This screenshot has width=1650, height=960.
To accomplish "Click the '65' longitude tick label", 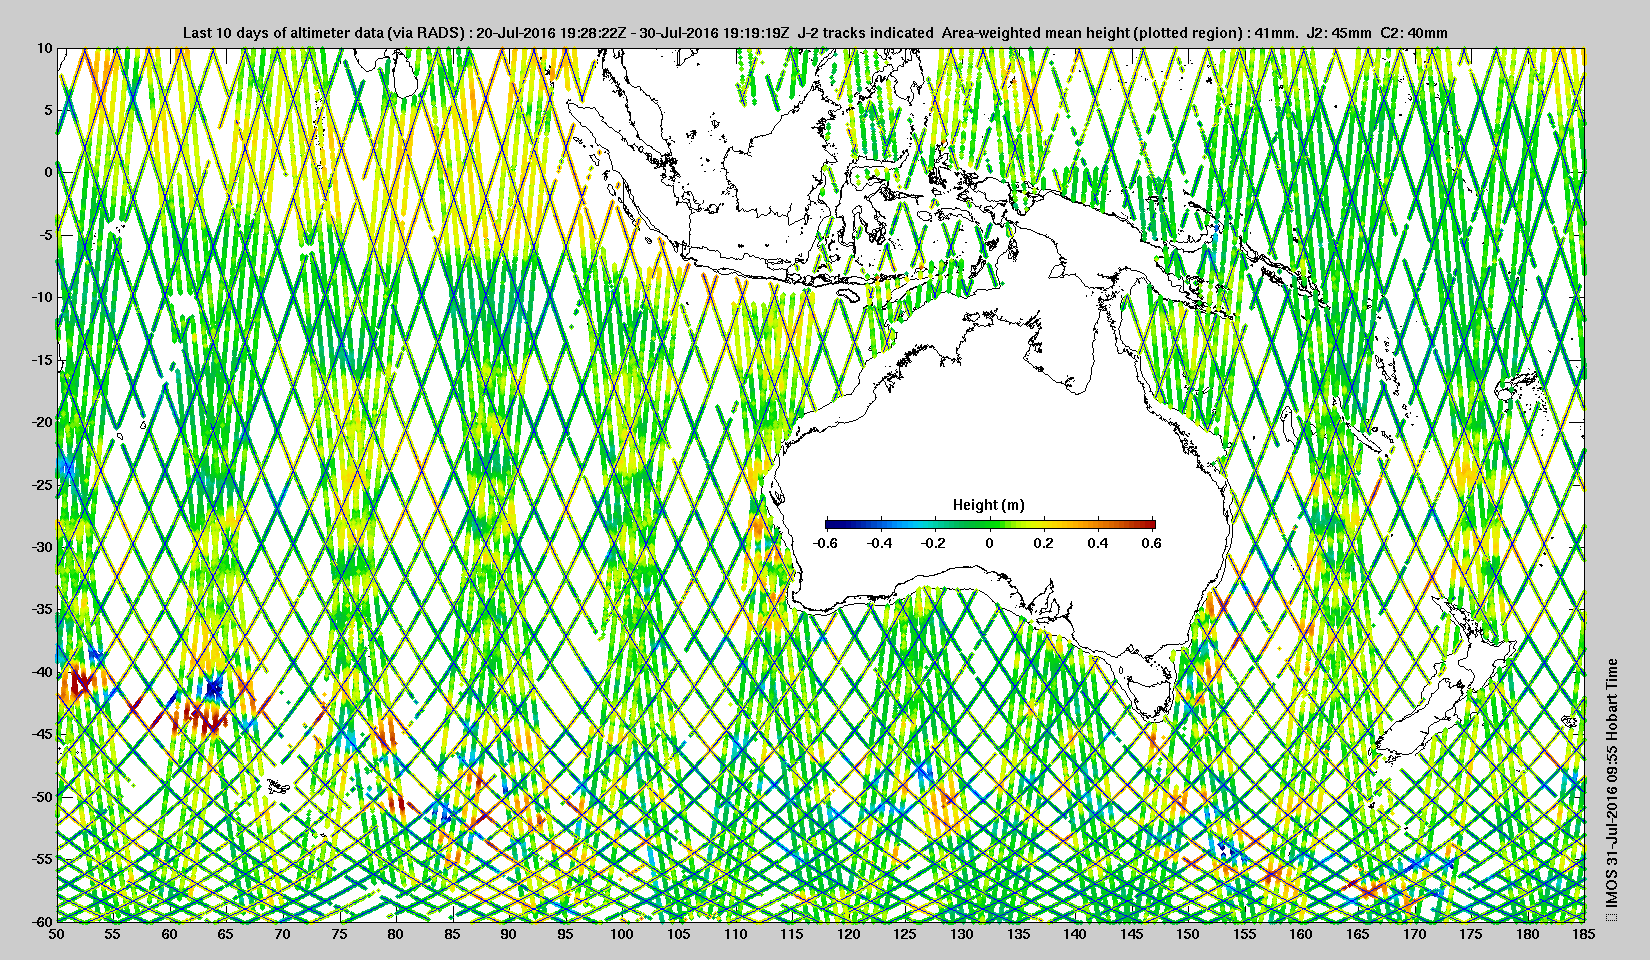I will 226,934.
